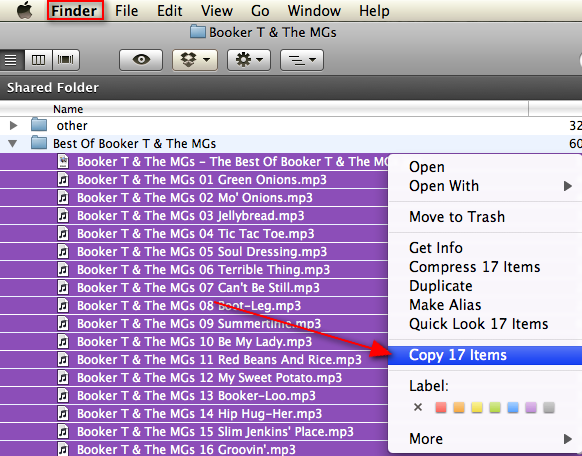Click the music icon for 02 Mo' Onions.mp3
The image size is (582, 456).
(63, 197)
